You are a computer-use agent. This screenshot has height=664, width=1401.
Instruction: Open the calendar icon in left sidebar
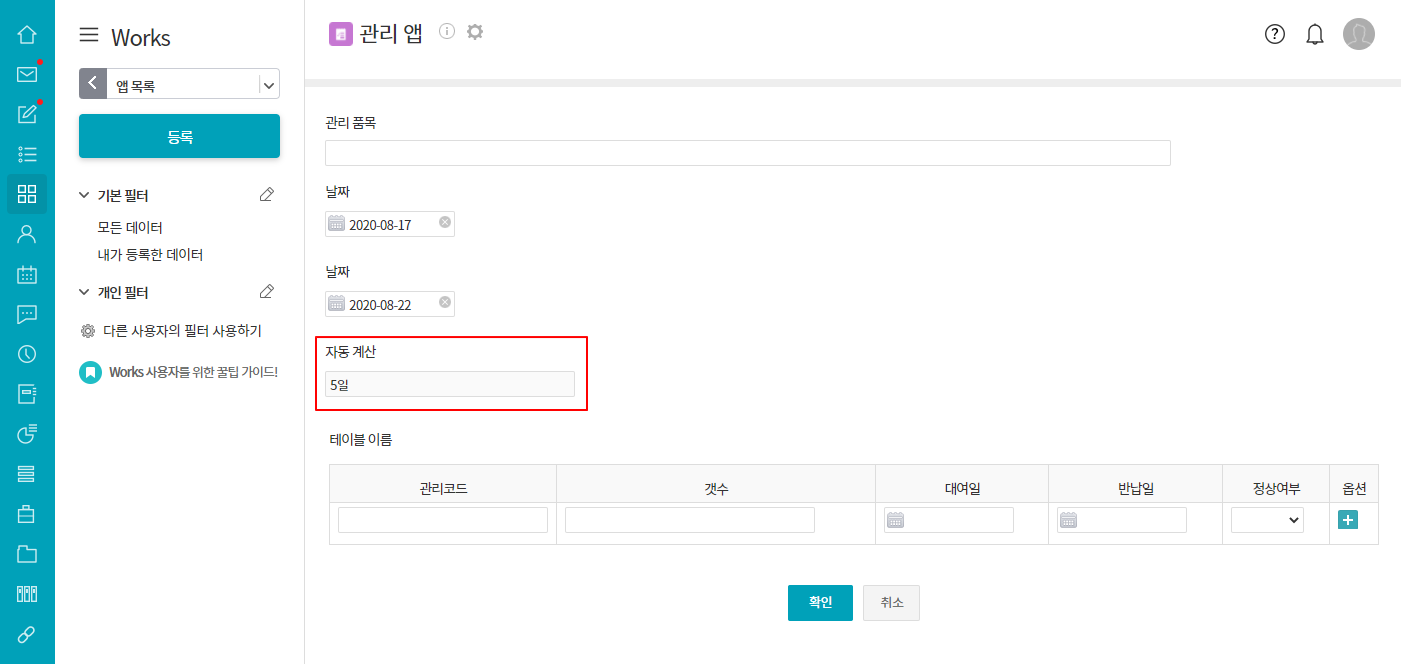click(27, 274)
